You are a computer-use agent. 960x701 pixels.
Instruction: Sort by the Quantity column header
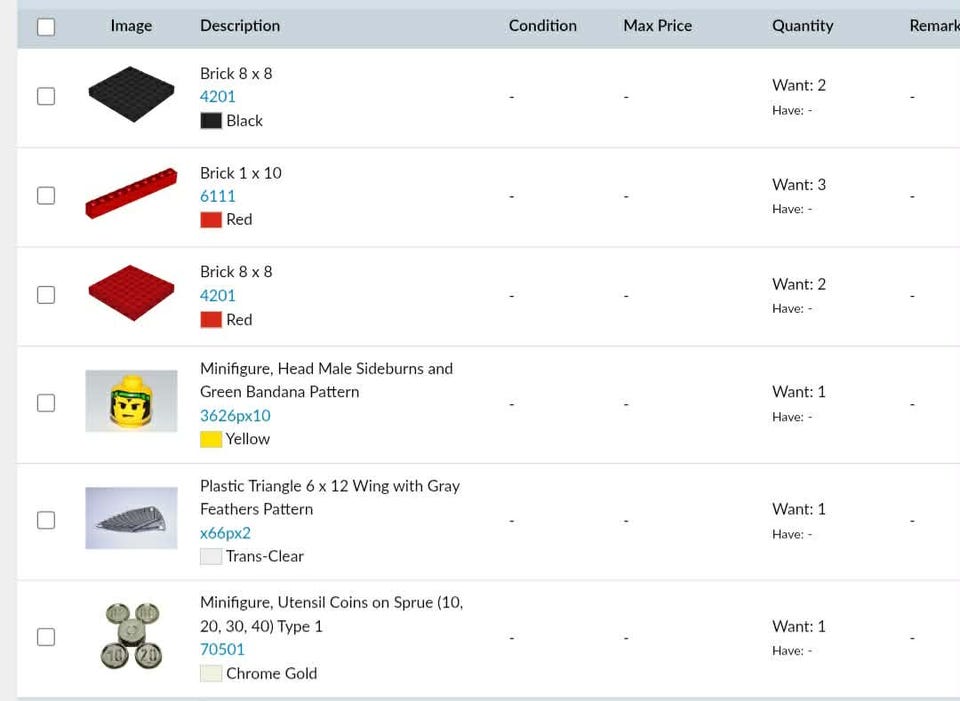[803, 26]
